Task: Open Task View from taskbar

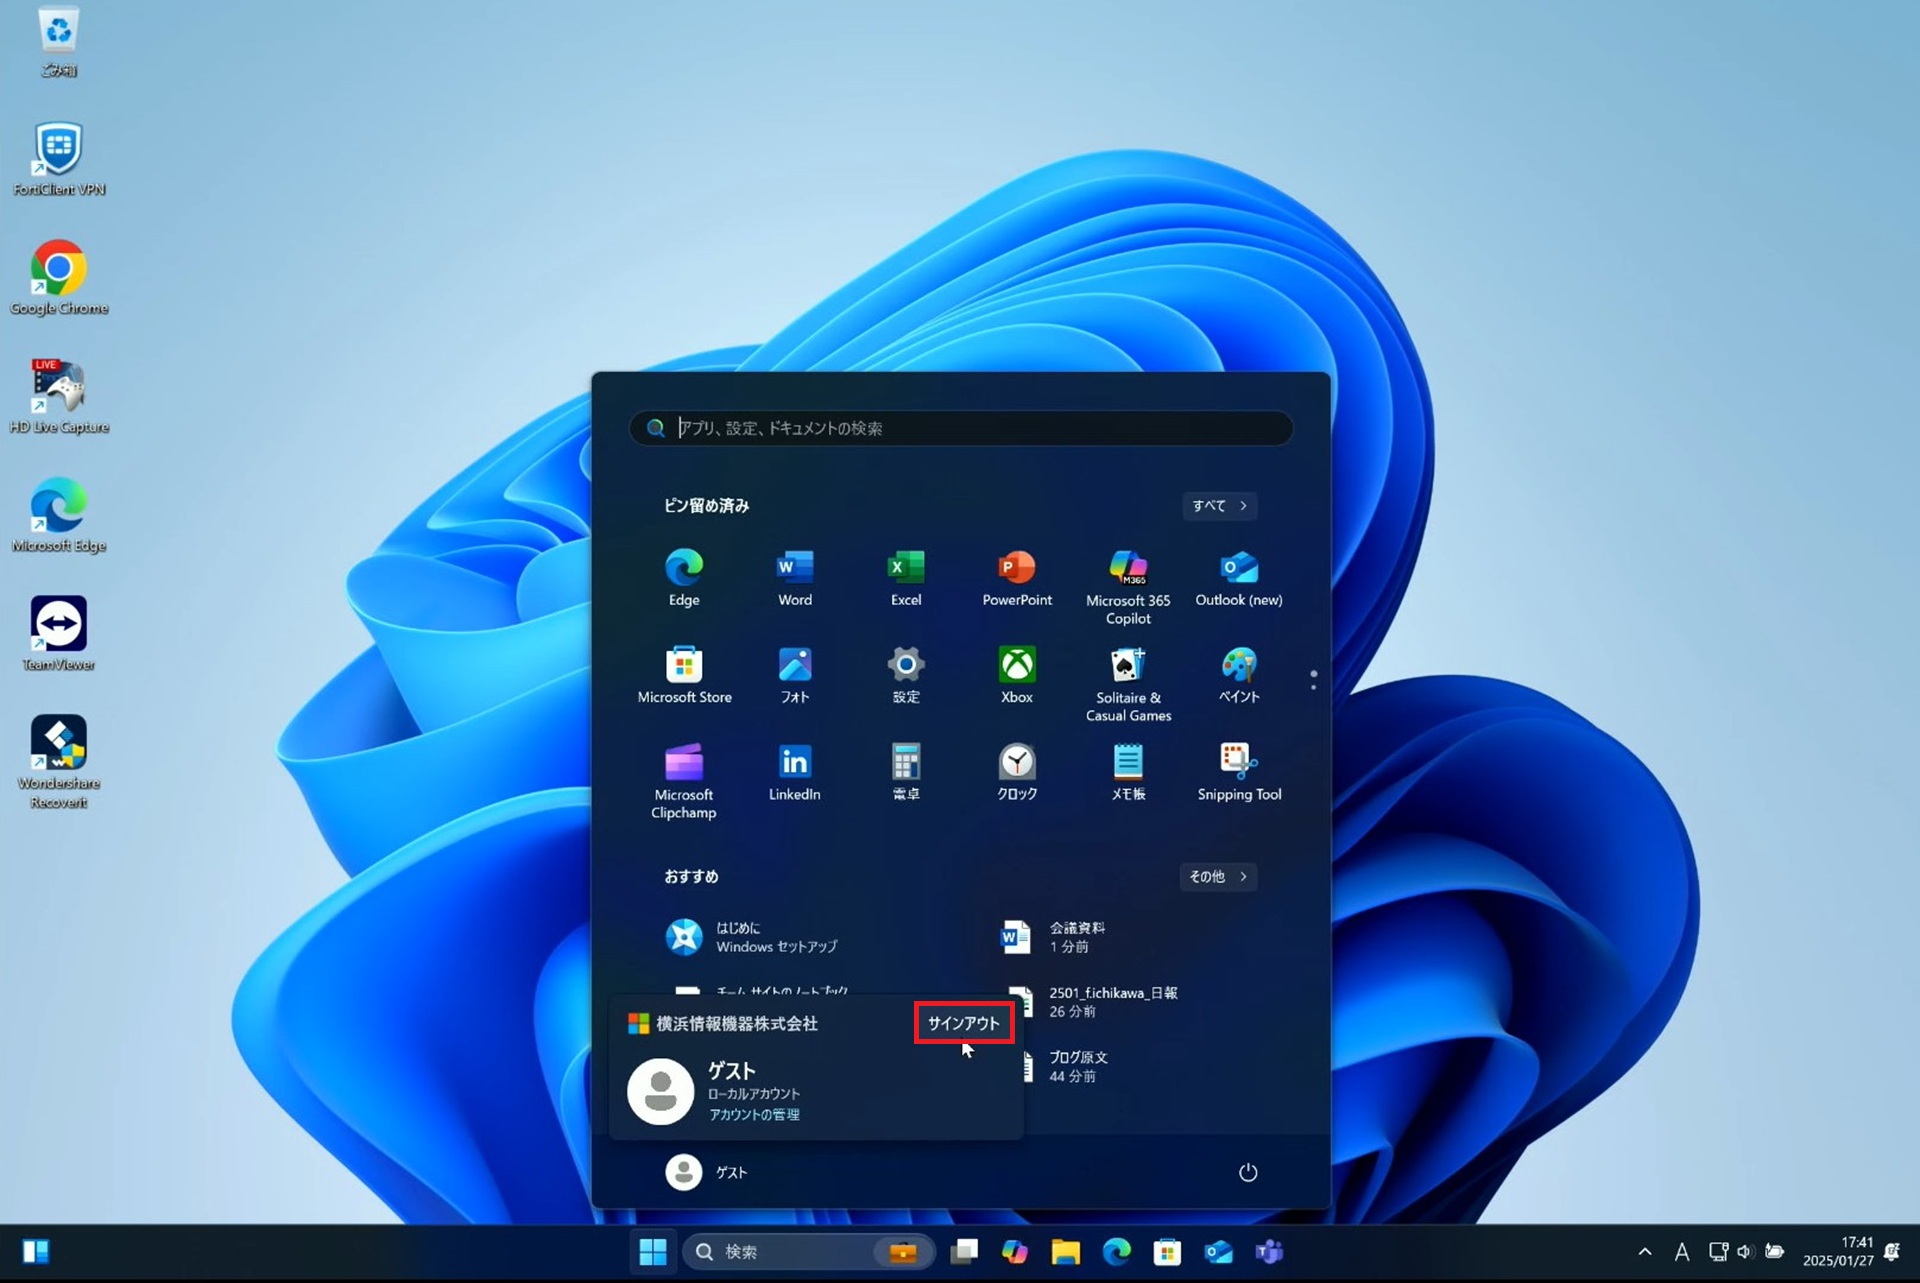Action: 964,1252
